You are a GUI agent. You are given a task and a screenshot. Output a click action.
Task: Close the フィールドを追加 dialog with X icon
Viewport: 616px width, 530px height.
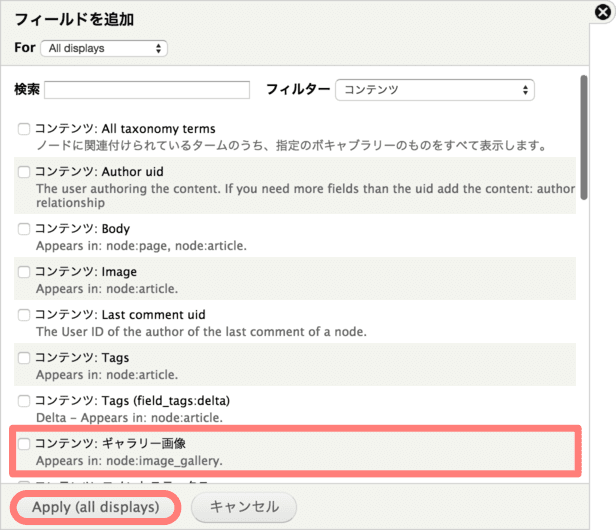click(603, 12)
